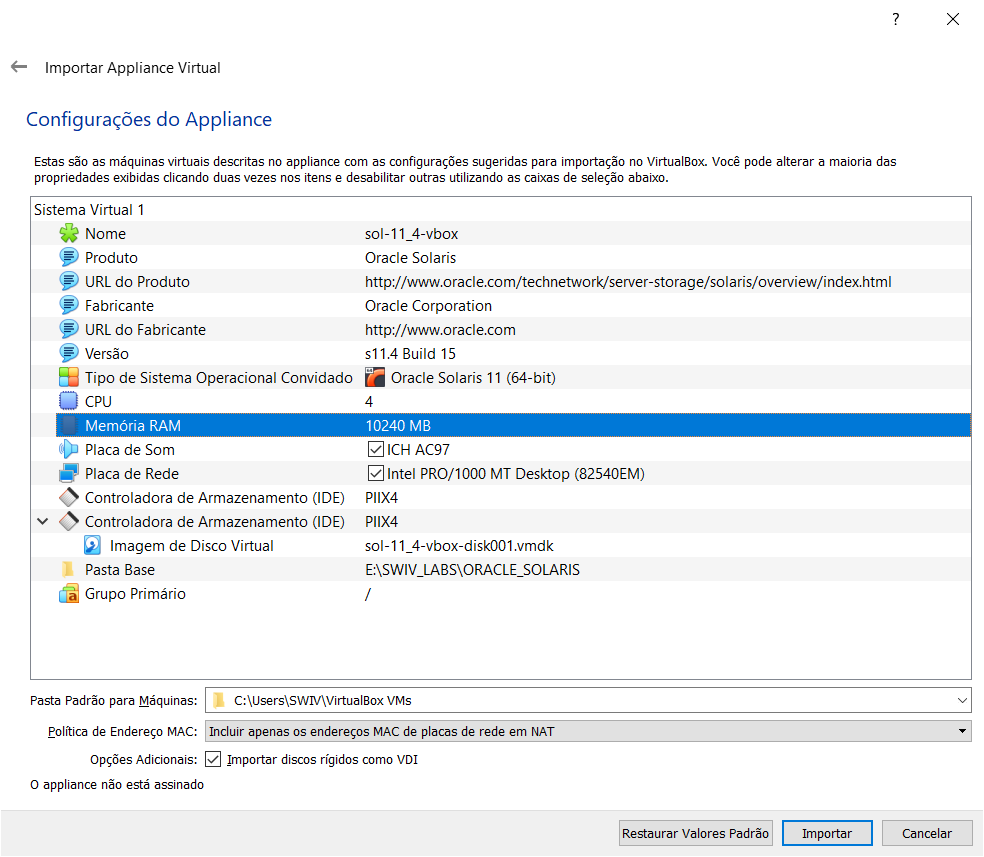Click the product URL ending in index.html

[x=628, y=282]
